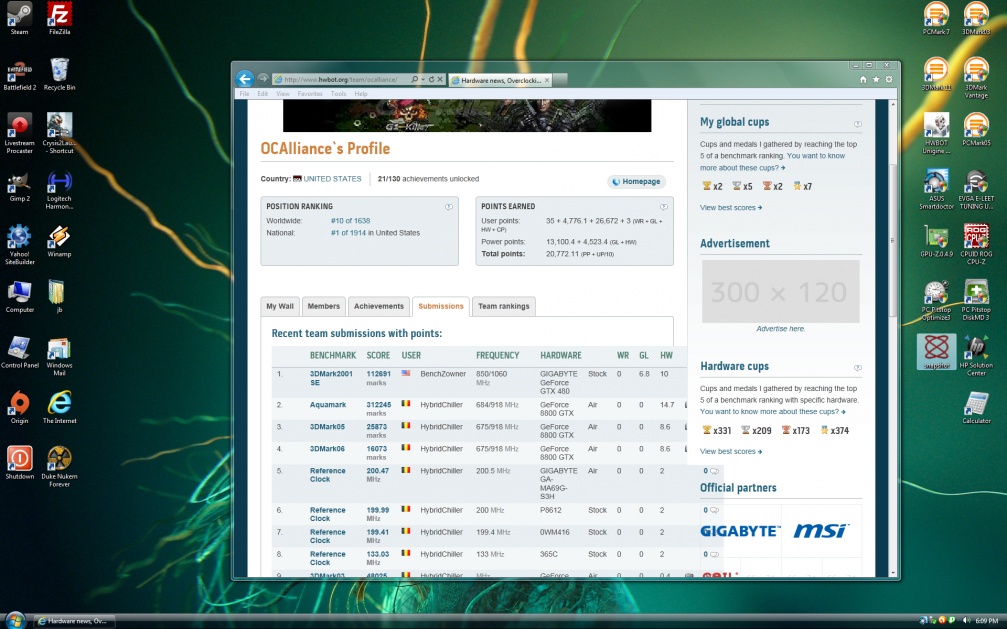1007x629 pixels.
Task: Follow the Advertise here link
Action: point(780,329)
